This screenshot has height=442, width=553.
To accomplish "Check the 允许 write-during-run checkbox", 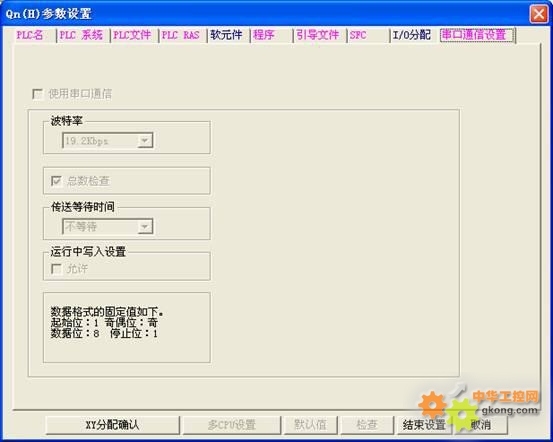I will 56,269.
